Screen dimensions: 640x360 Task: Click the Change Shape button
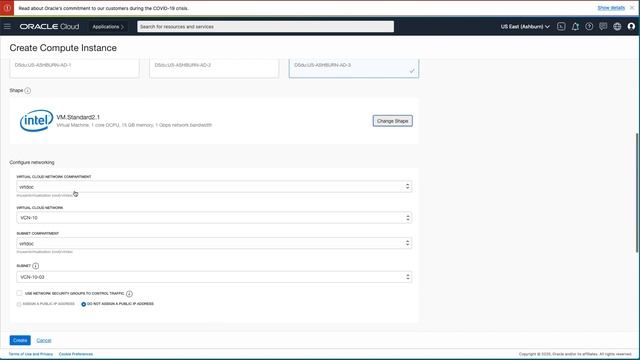392,121
